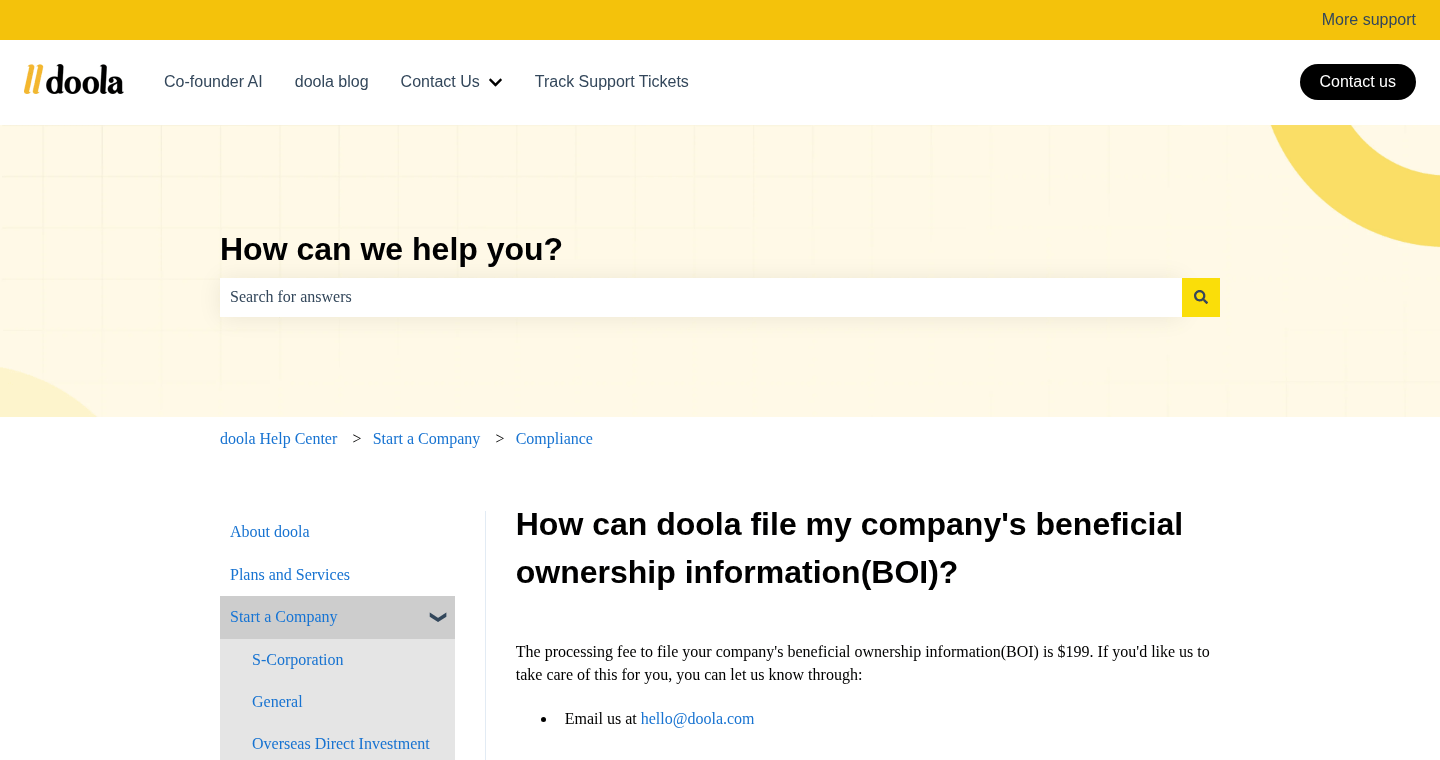Open Contact Us menu item

point(440,82)
